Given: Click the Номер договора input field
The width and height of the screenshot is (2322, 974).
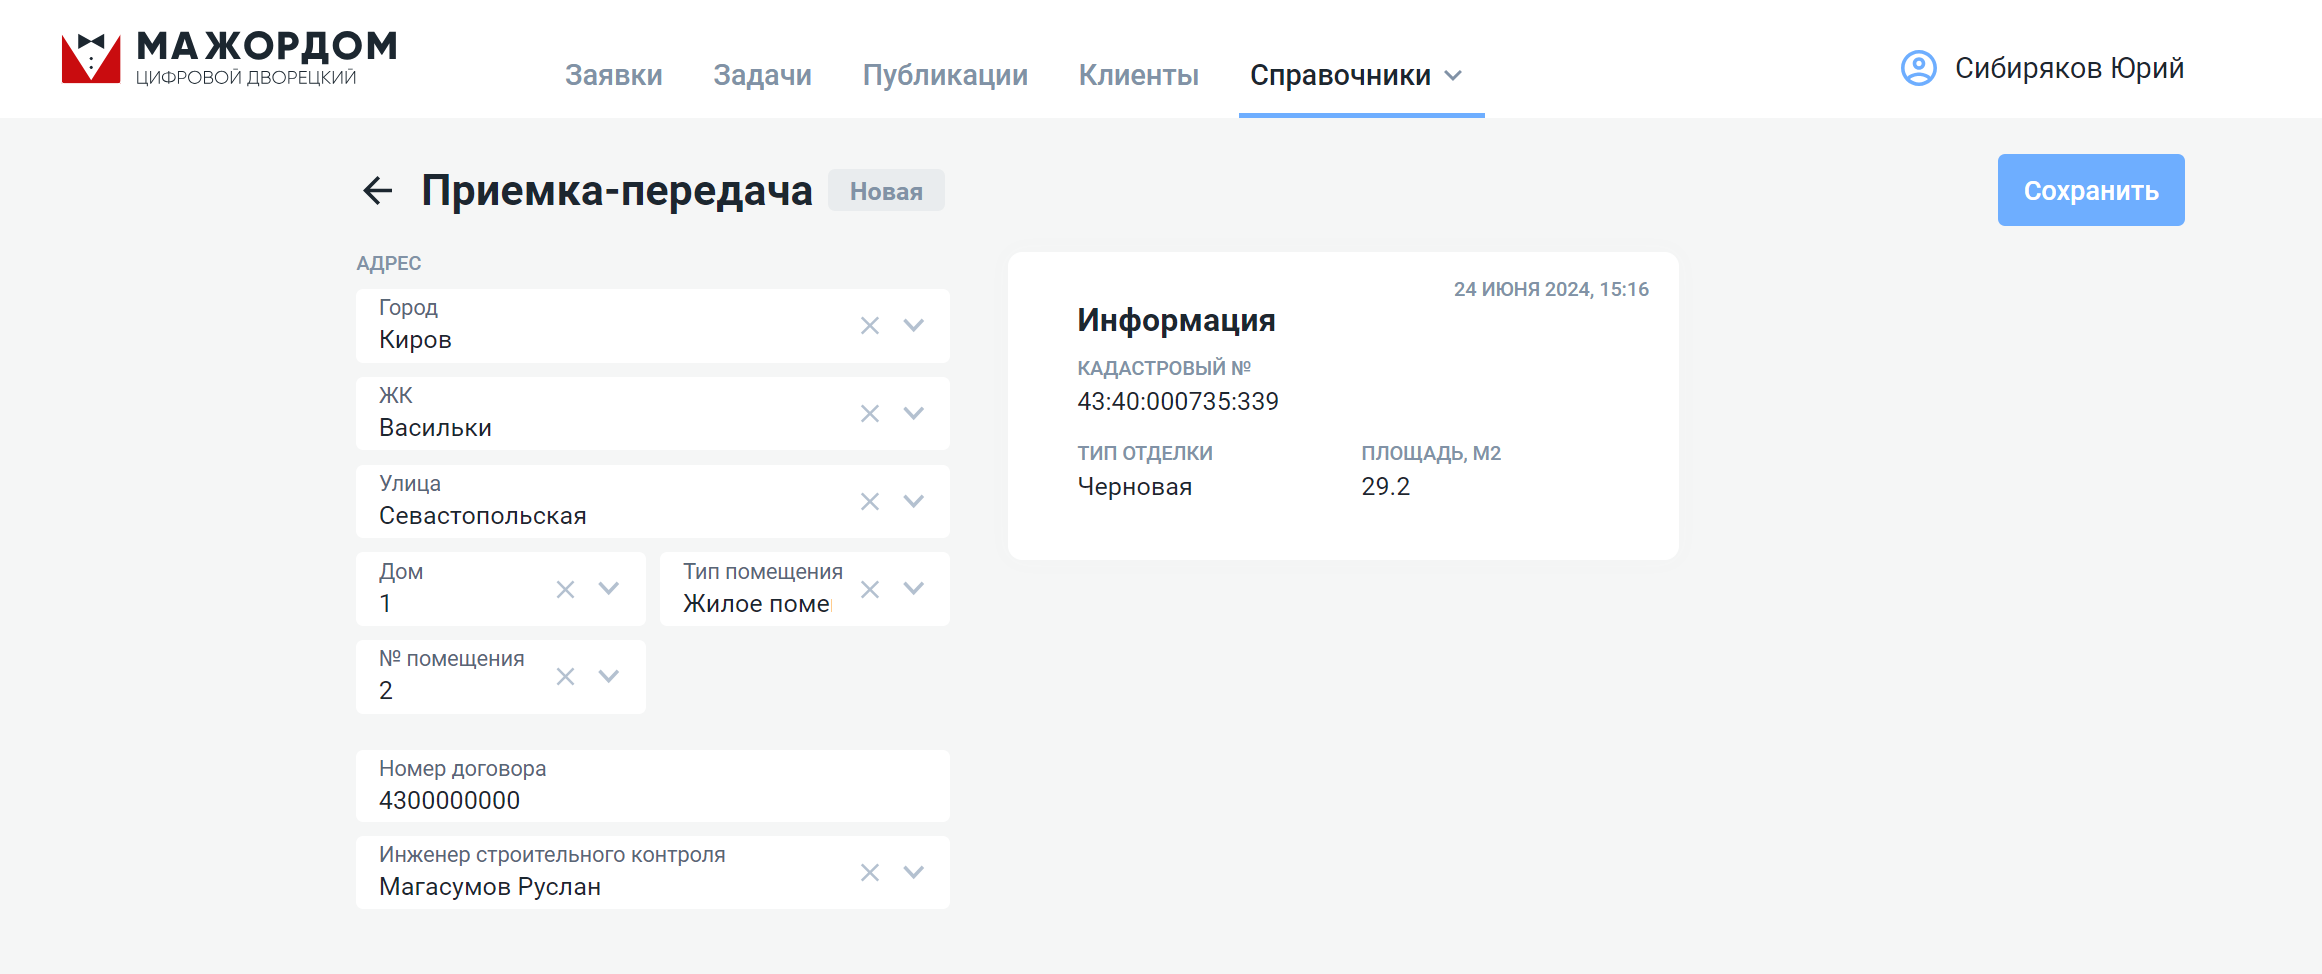Looking at the screenshot, I should 652,799.
